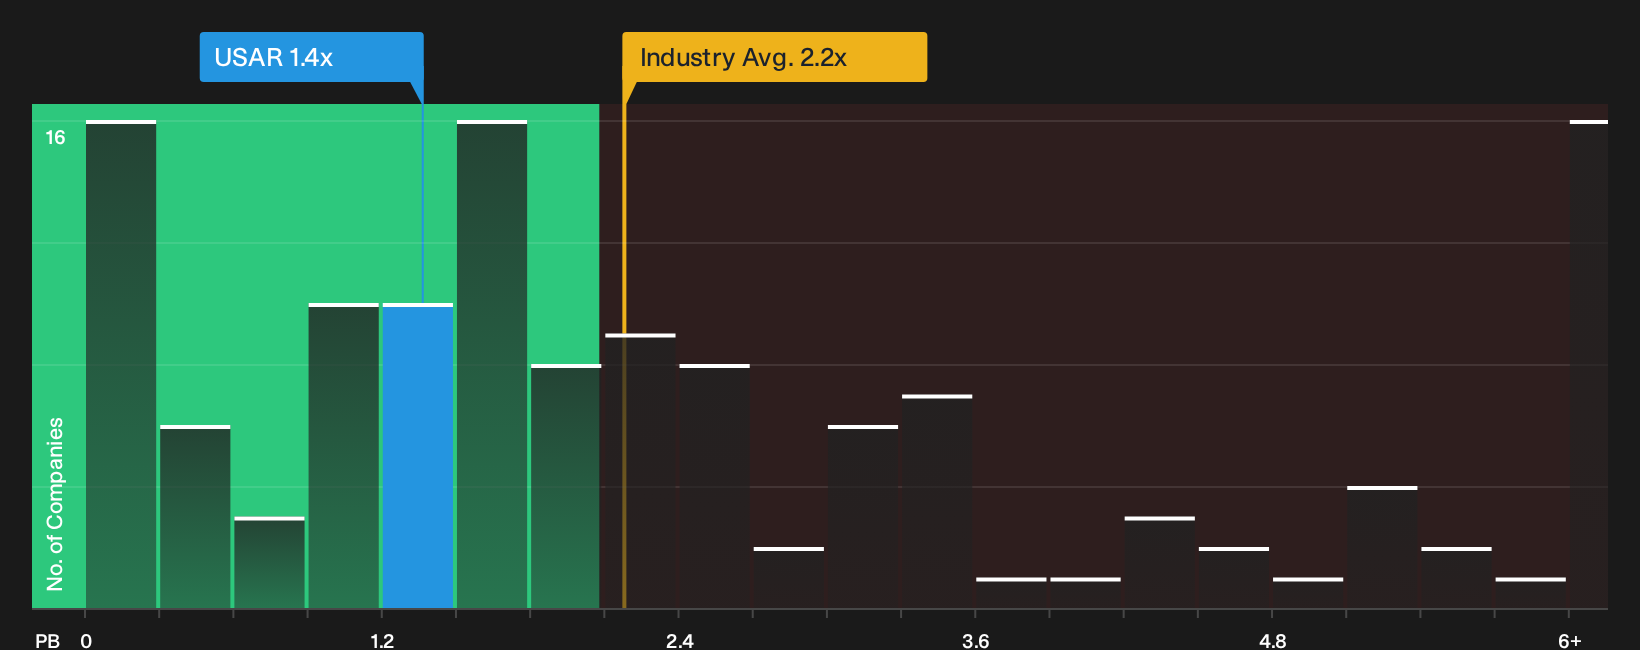The image size is (1640, 650).
Task: Click the 6+ overflow bar at the chart's edge
Action: click(1589, 364)
